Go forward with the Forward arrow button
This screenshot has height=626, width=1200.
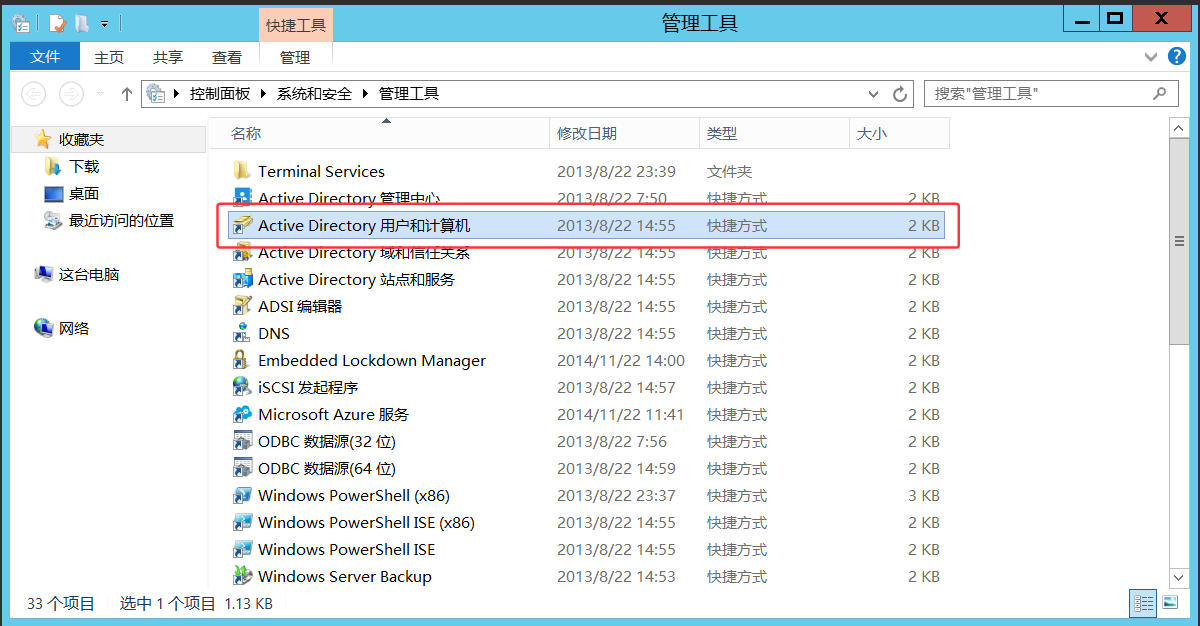71,94
